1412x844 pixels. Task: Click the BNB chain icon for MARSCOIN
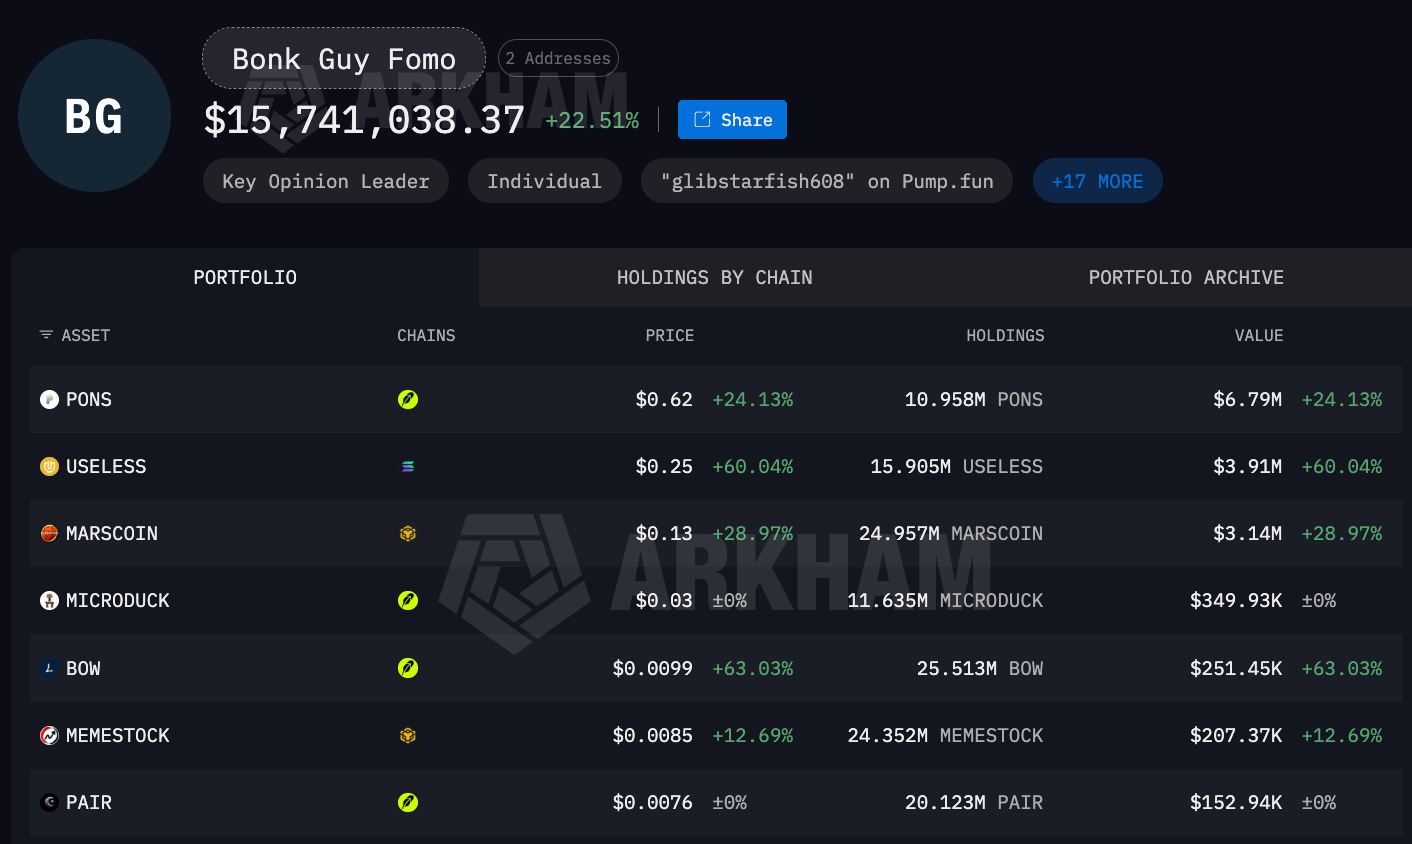[408, 533]
